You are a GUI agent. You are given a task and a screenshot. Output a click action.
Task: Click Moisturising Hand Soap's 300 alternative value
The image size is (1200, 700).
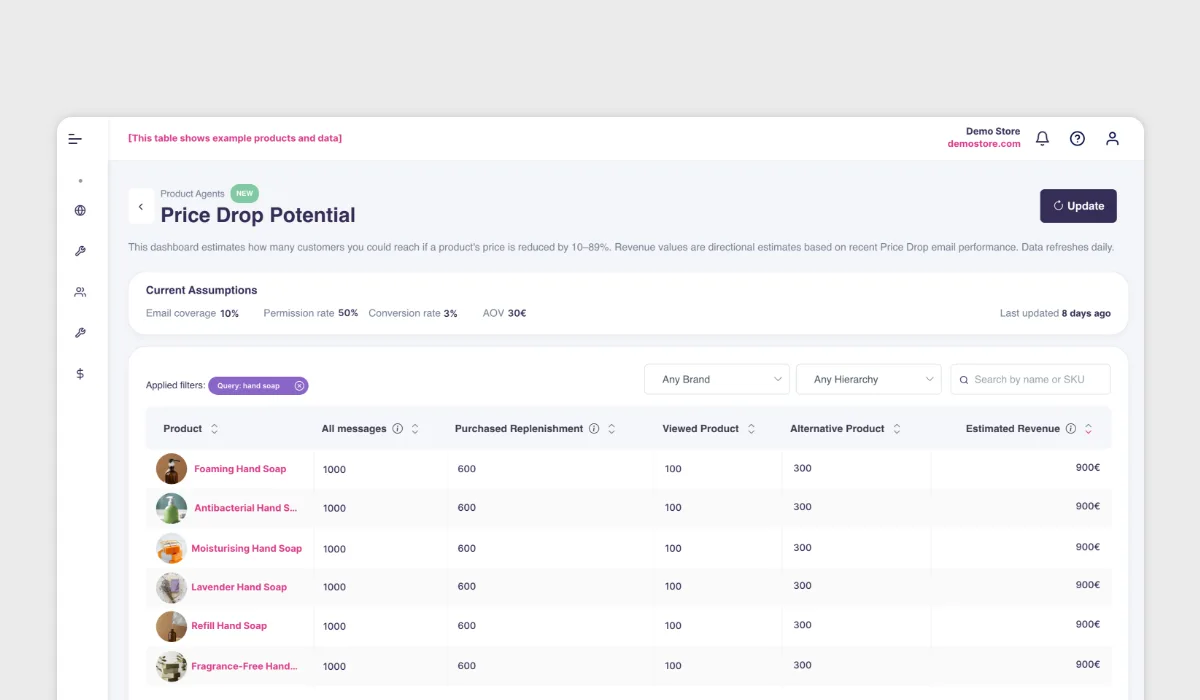pyautogui.click(x=802, y=547)
